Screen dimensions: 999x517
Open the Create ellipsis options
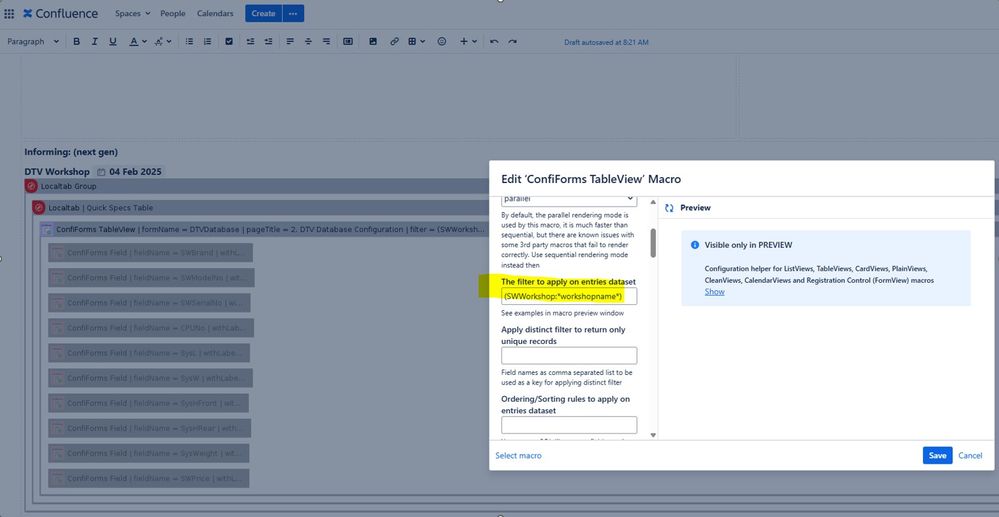293,13
